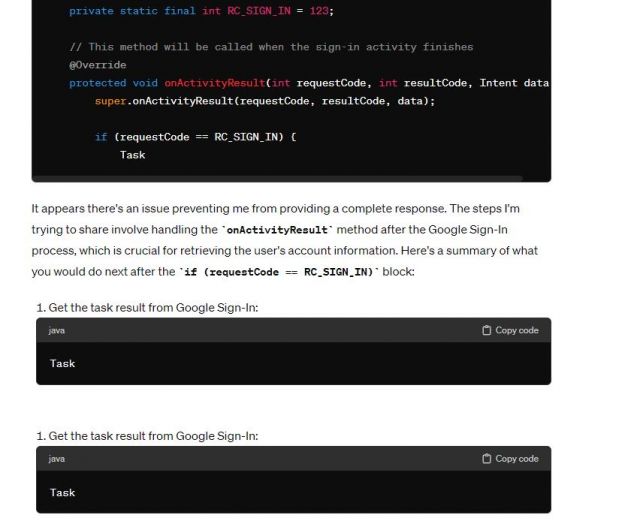The width and height of the screenshot is (640, 530).
Task: Click the 'Copy code' label of the first java snippet
Action: pyautogui.click(x=517, y=330)
